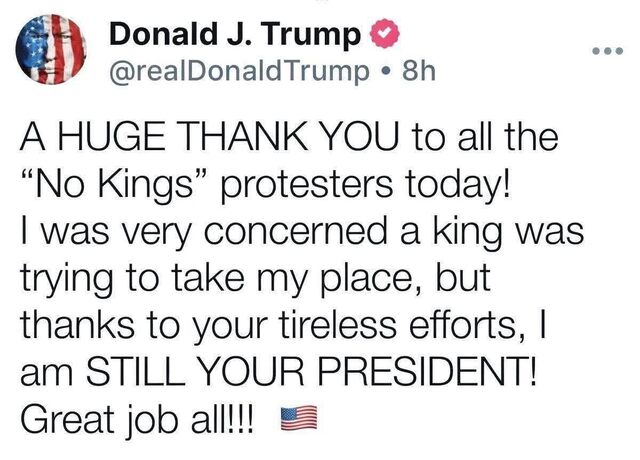Click the flag-patterned profile avatar

[50, 51]
